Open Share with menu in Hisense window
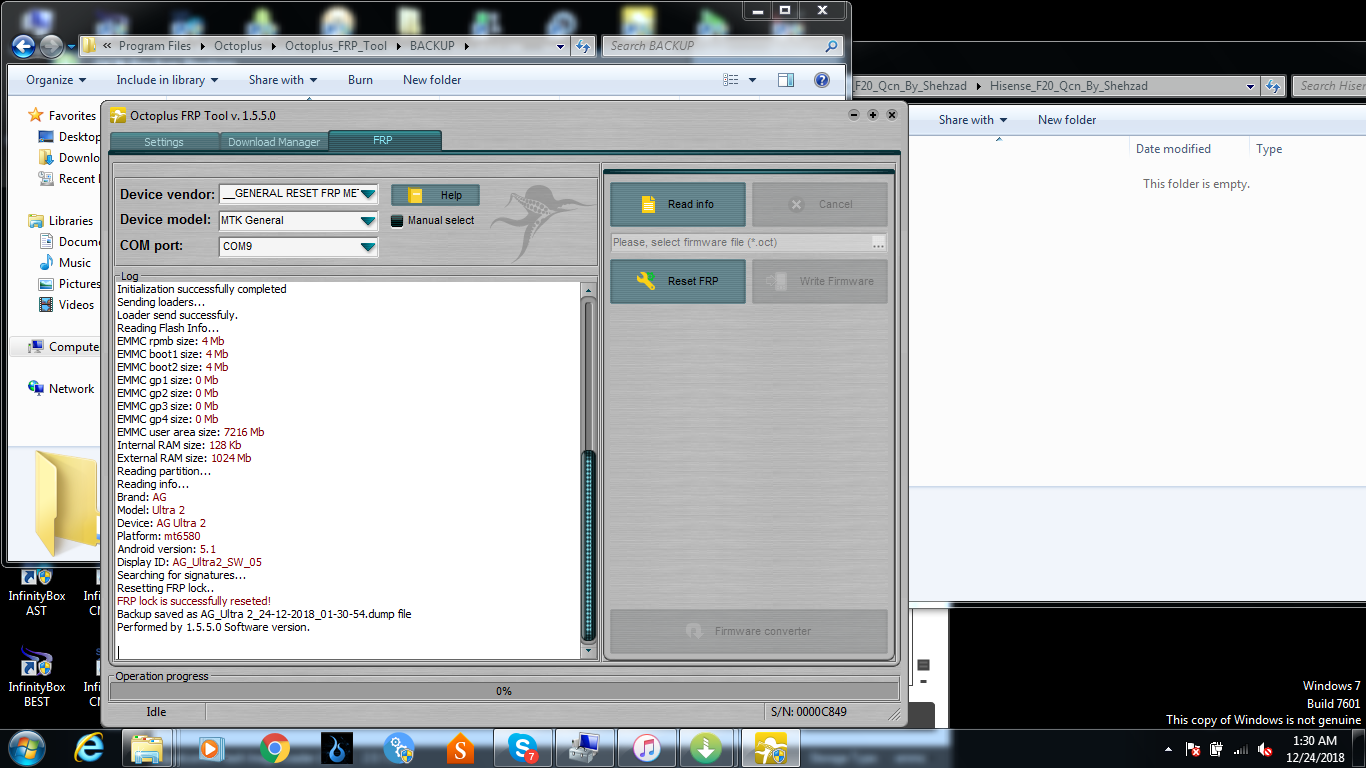 tap(973, 120)
